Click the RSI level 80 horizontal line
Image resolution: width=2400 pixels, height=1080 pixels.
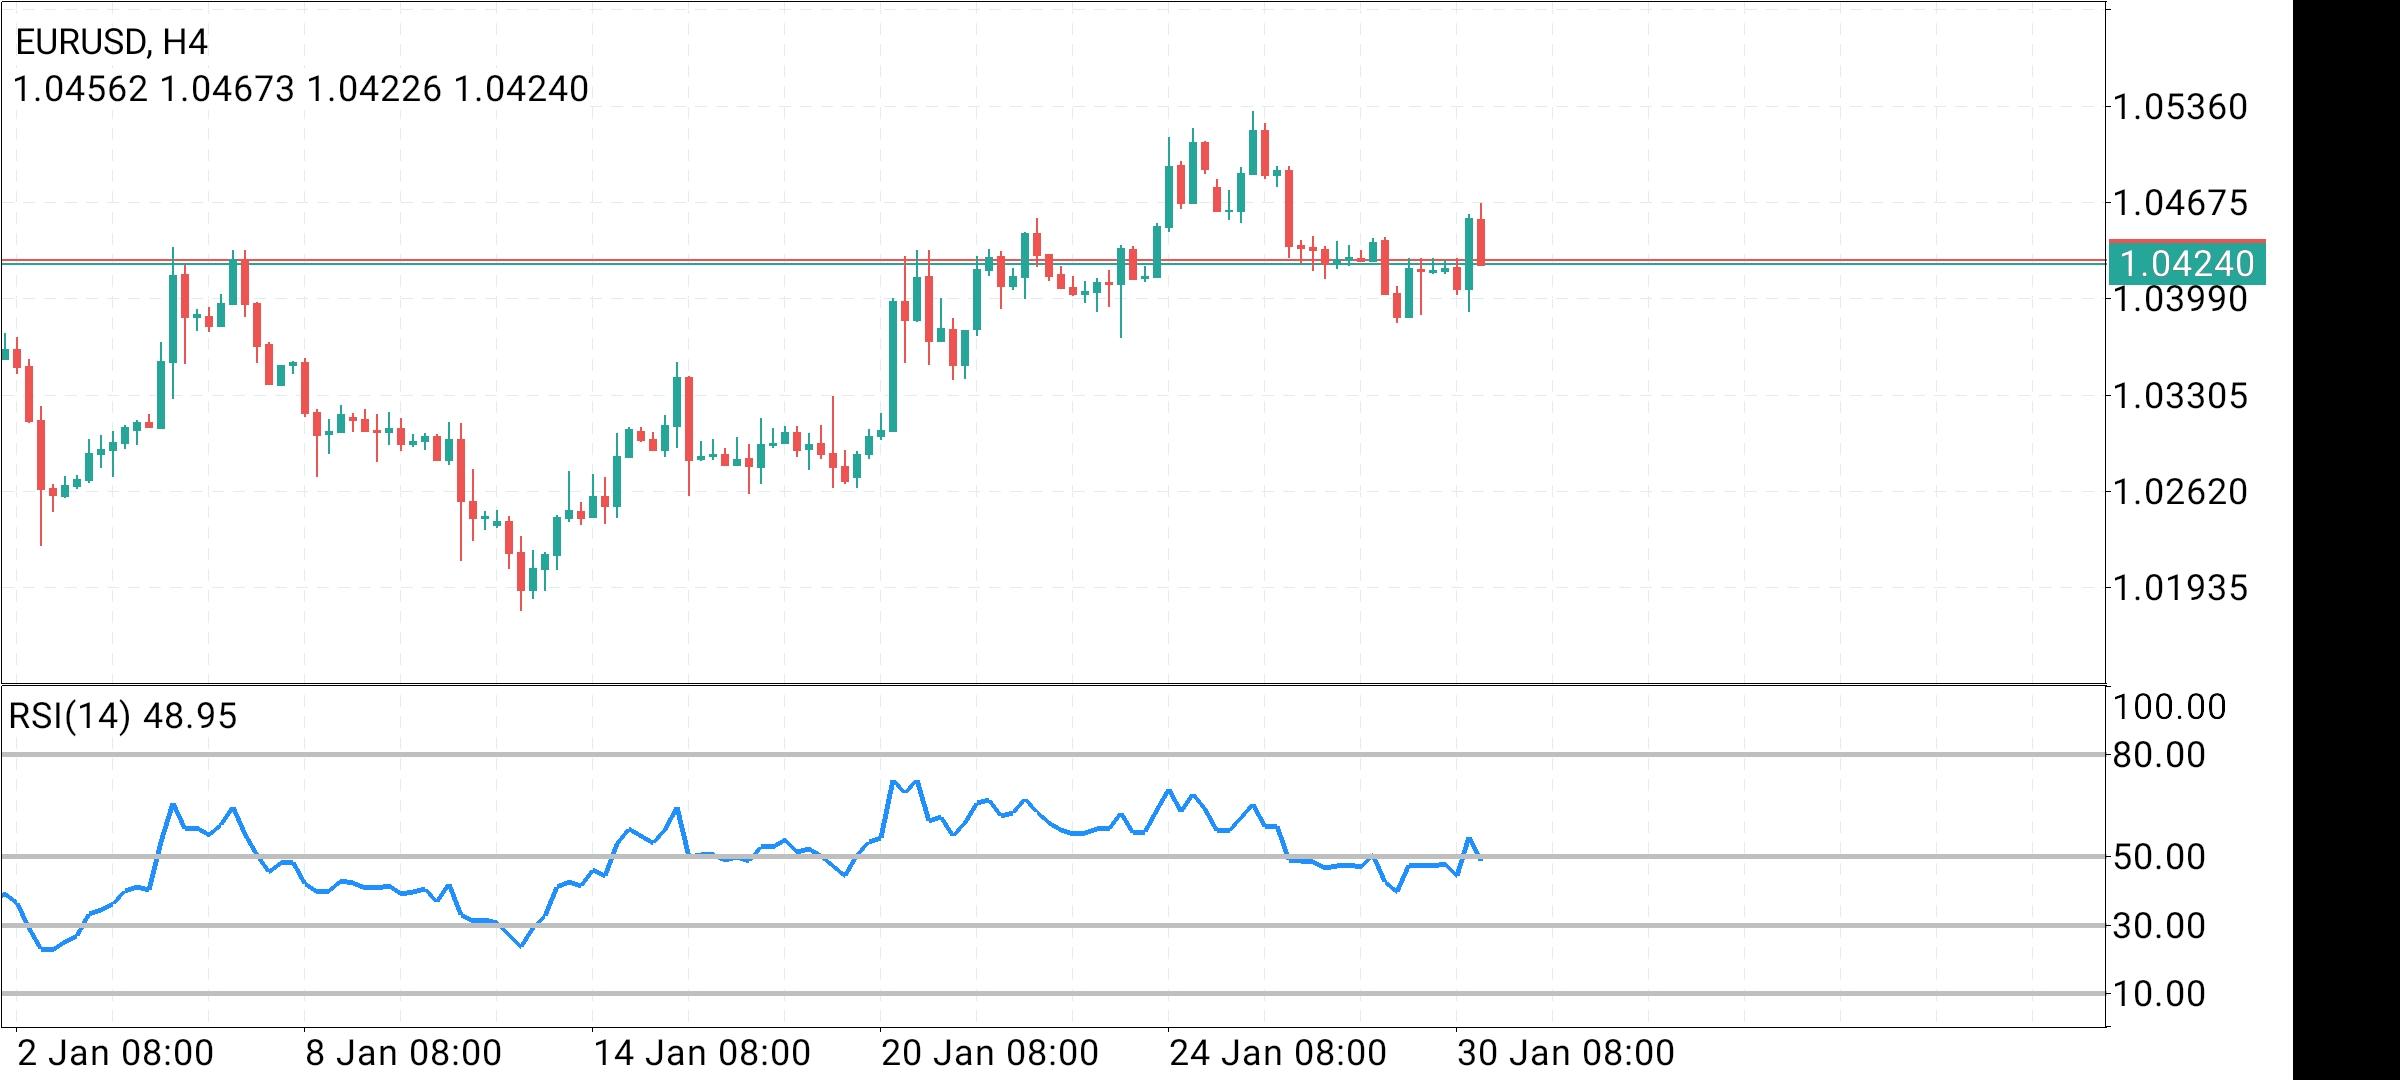pos(1053,755)
